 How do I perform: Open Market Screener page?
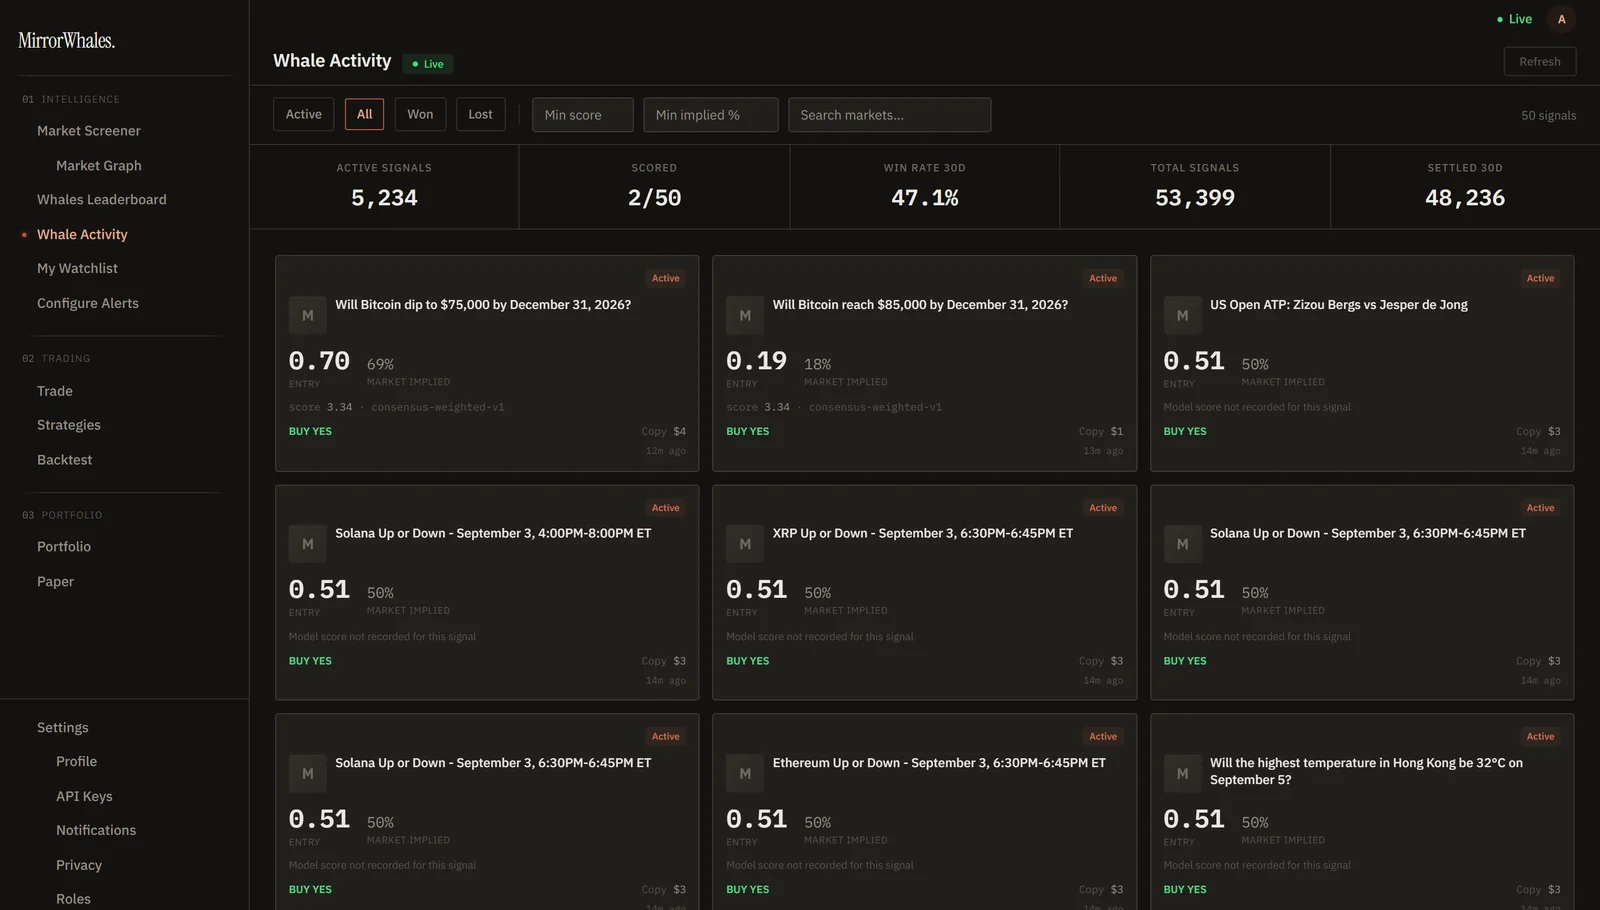pos(89,131)
